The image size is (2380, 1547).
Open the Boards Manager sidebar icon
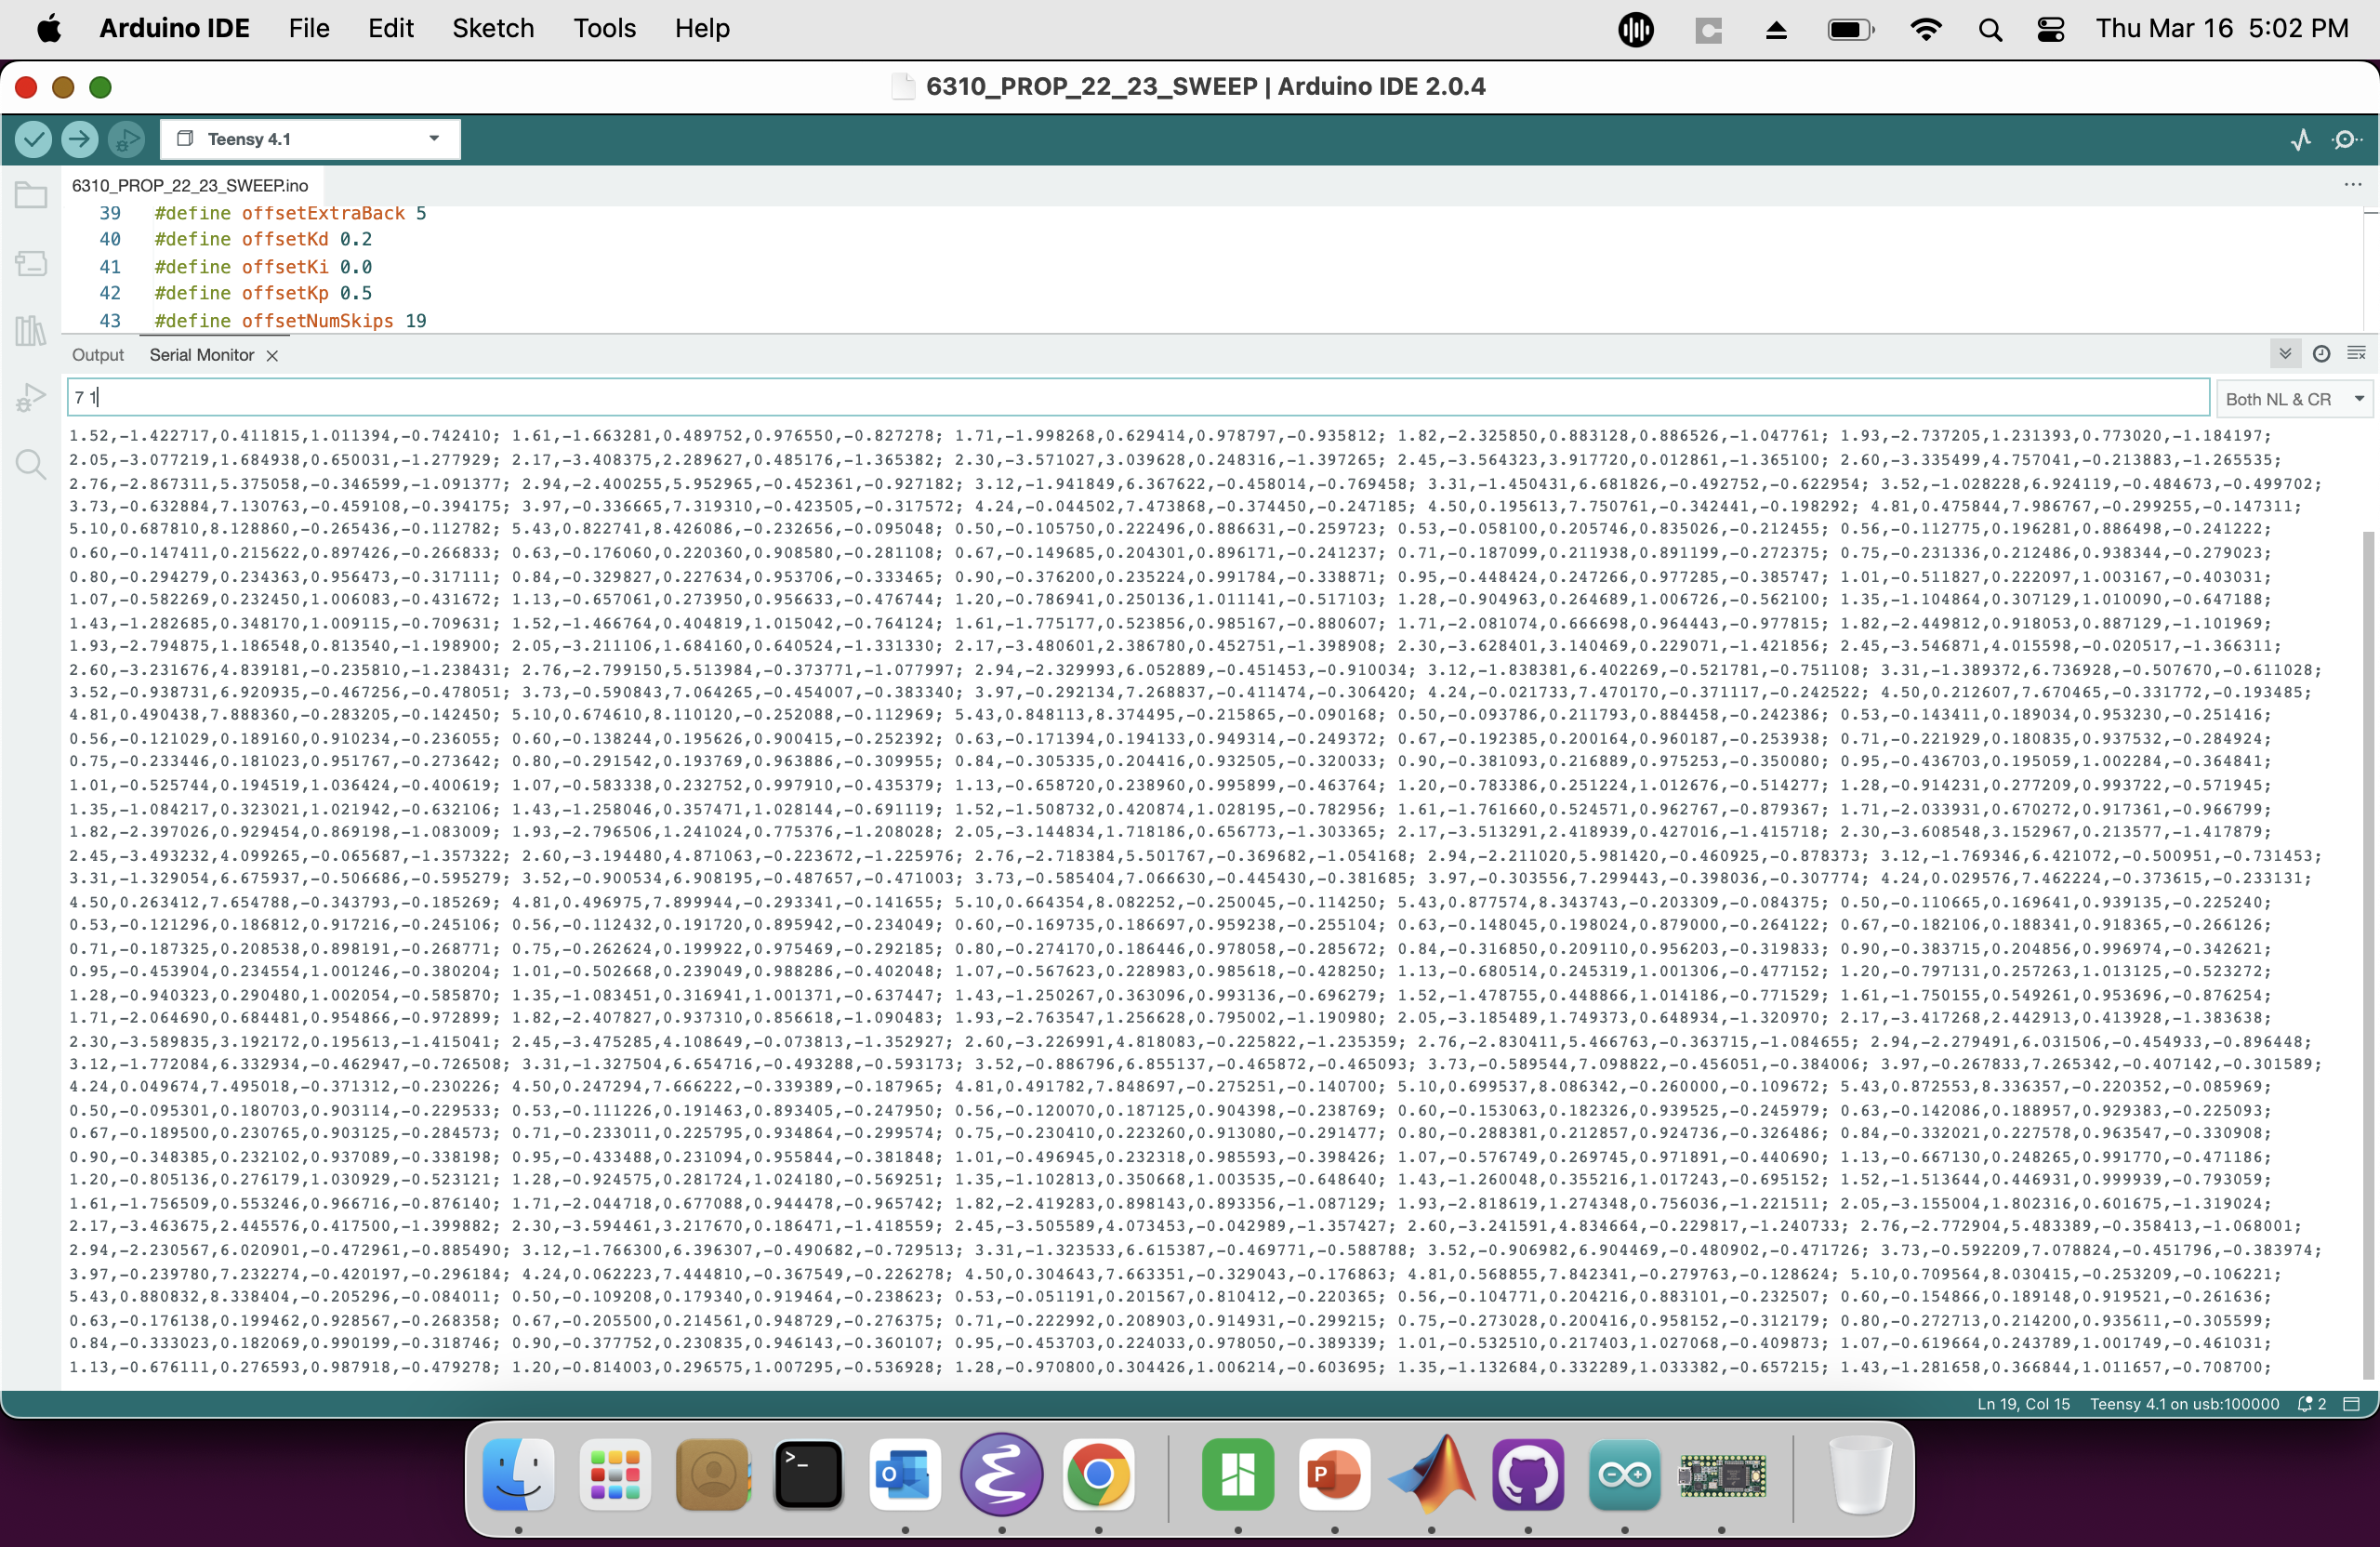(31, 264)
